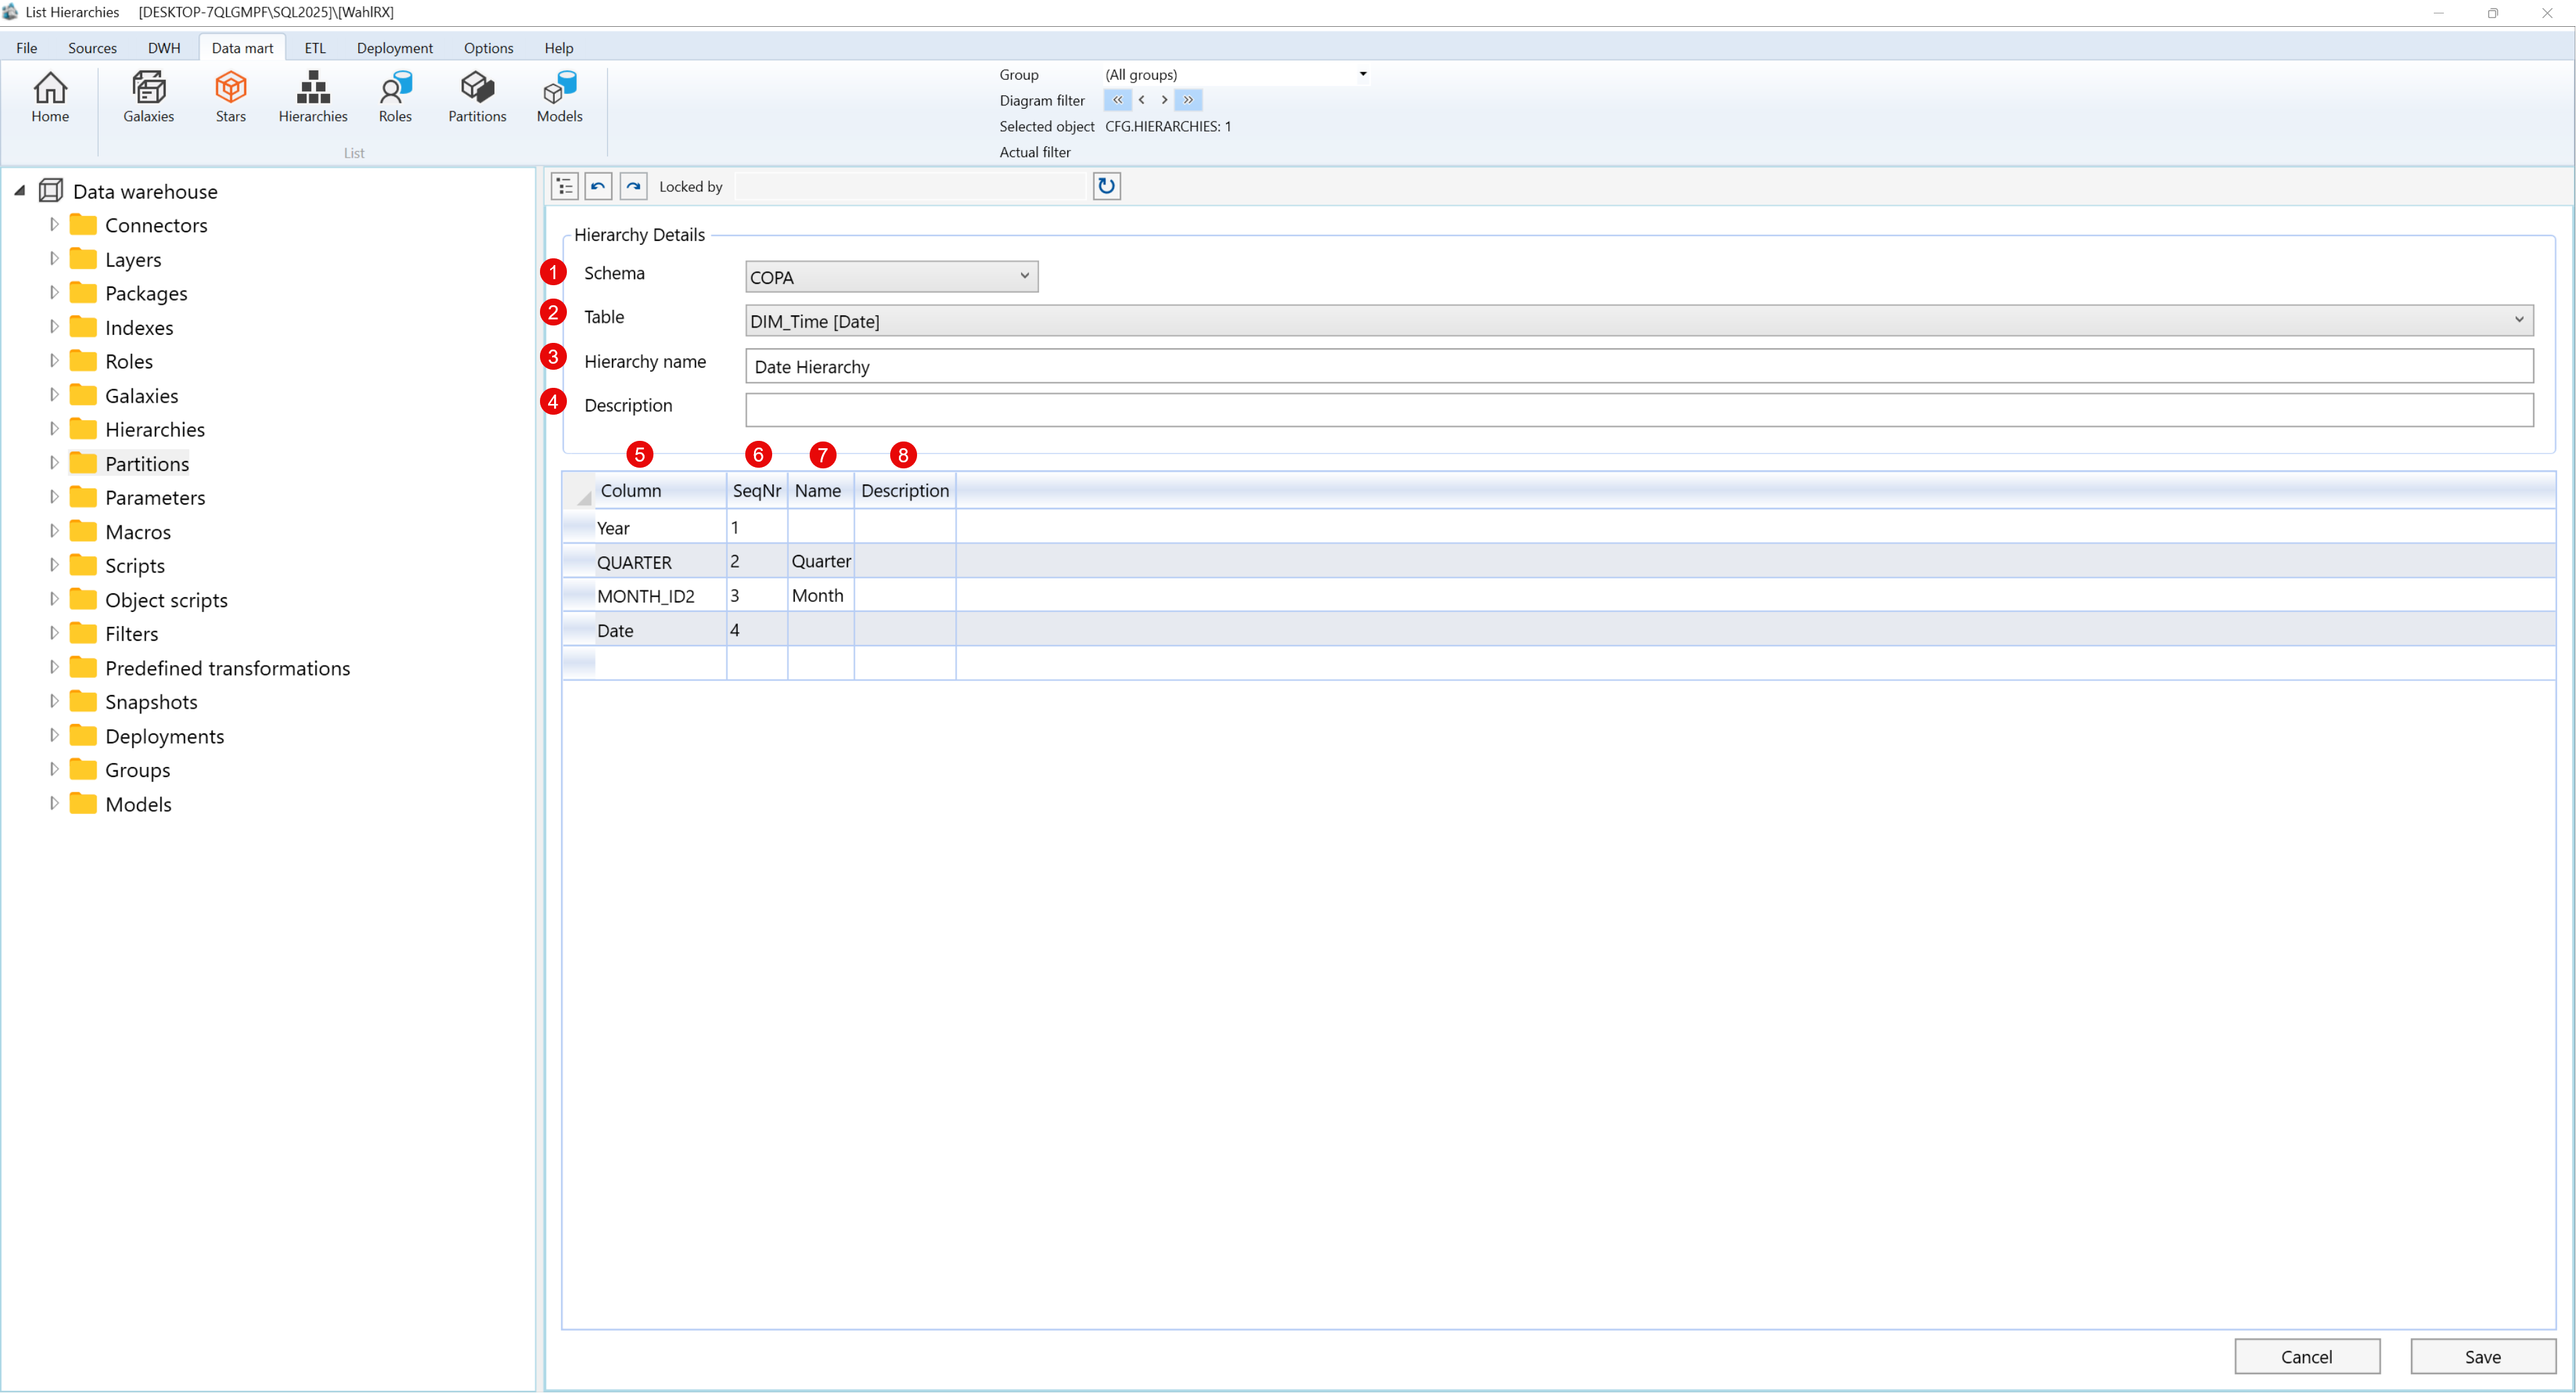
Task: Toggle the tree view icon in toolbar
Action: click(x=564, y=186)
